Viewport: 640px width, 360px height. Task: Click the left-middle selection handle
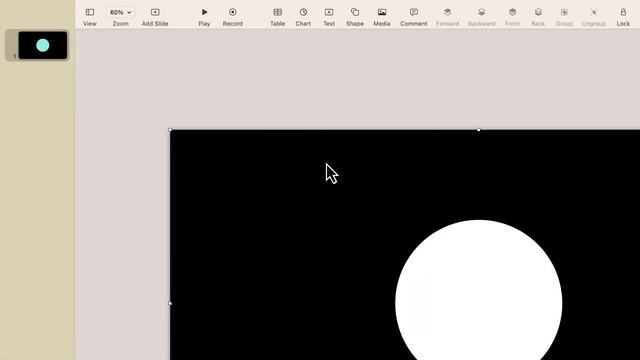pyautogui.click(x=170, y=303)
